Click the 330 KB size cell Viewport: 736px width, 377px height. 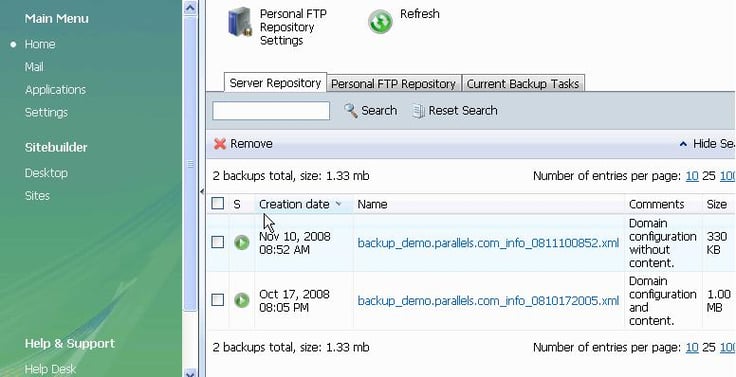716,243
